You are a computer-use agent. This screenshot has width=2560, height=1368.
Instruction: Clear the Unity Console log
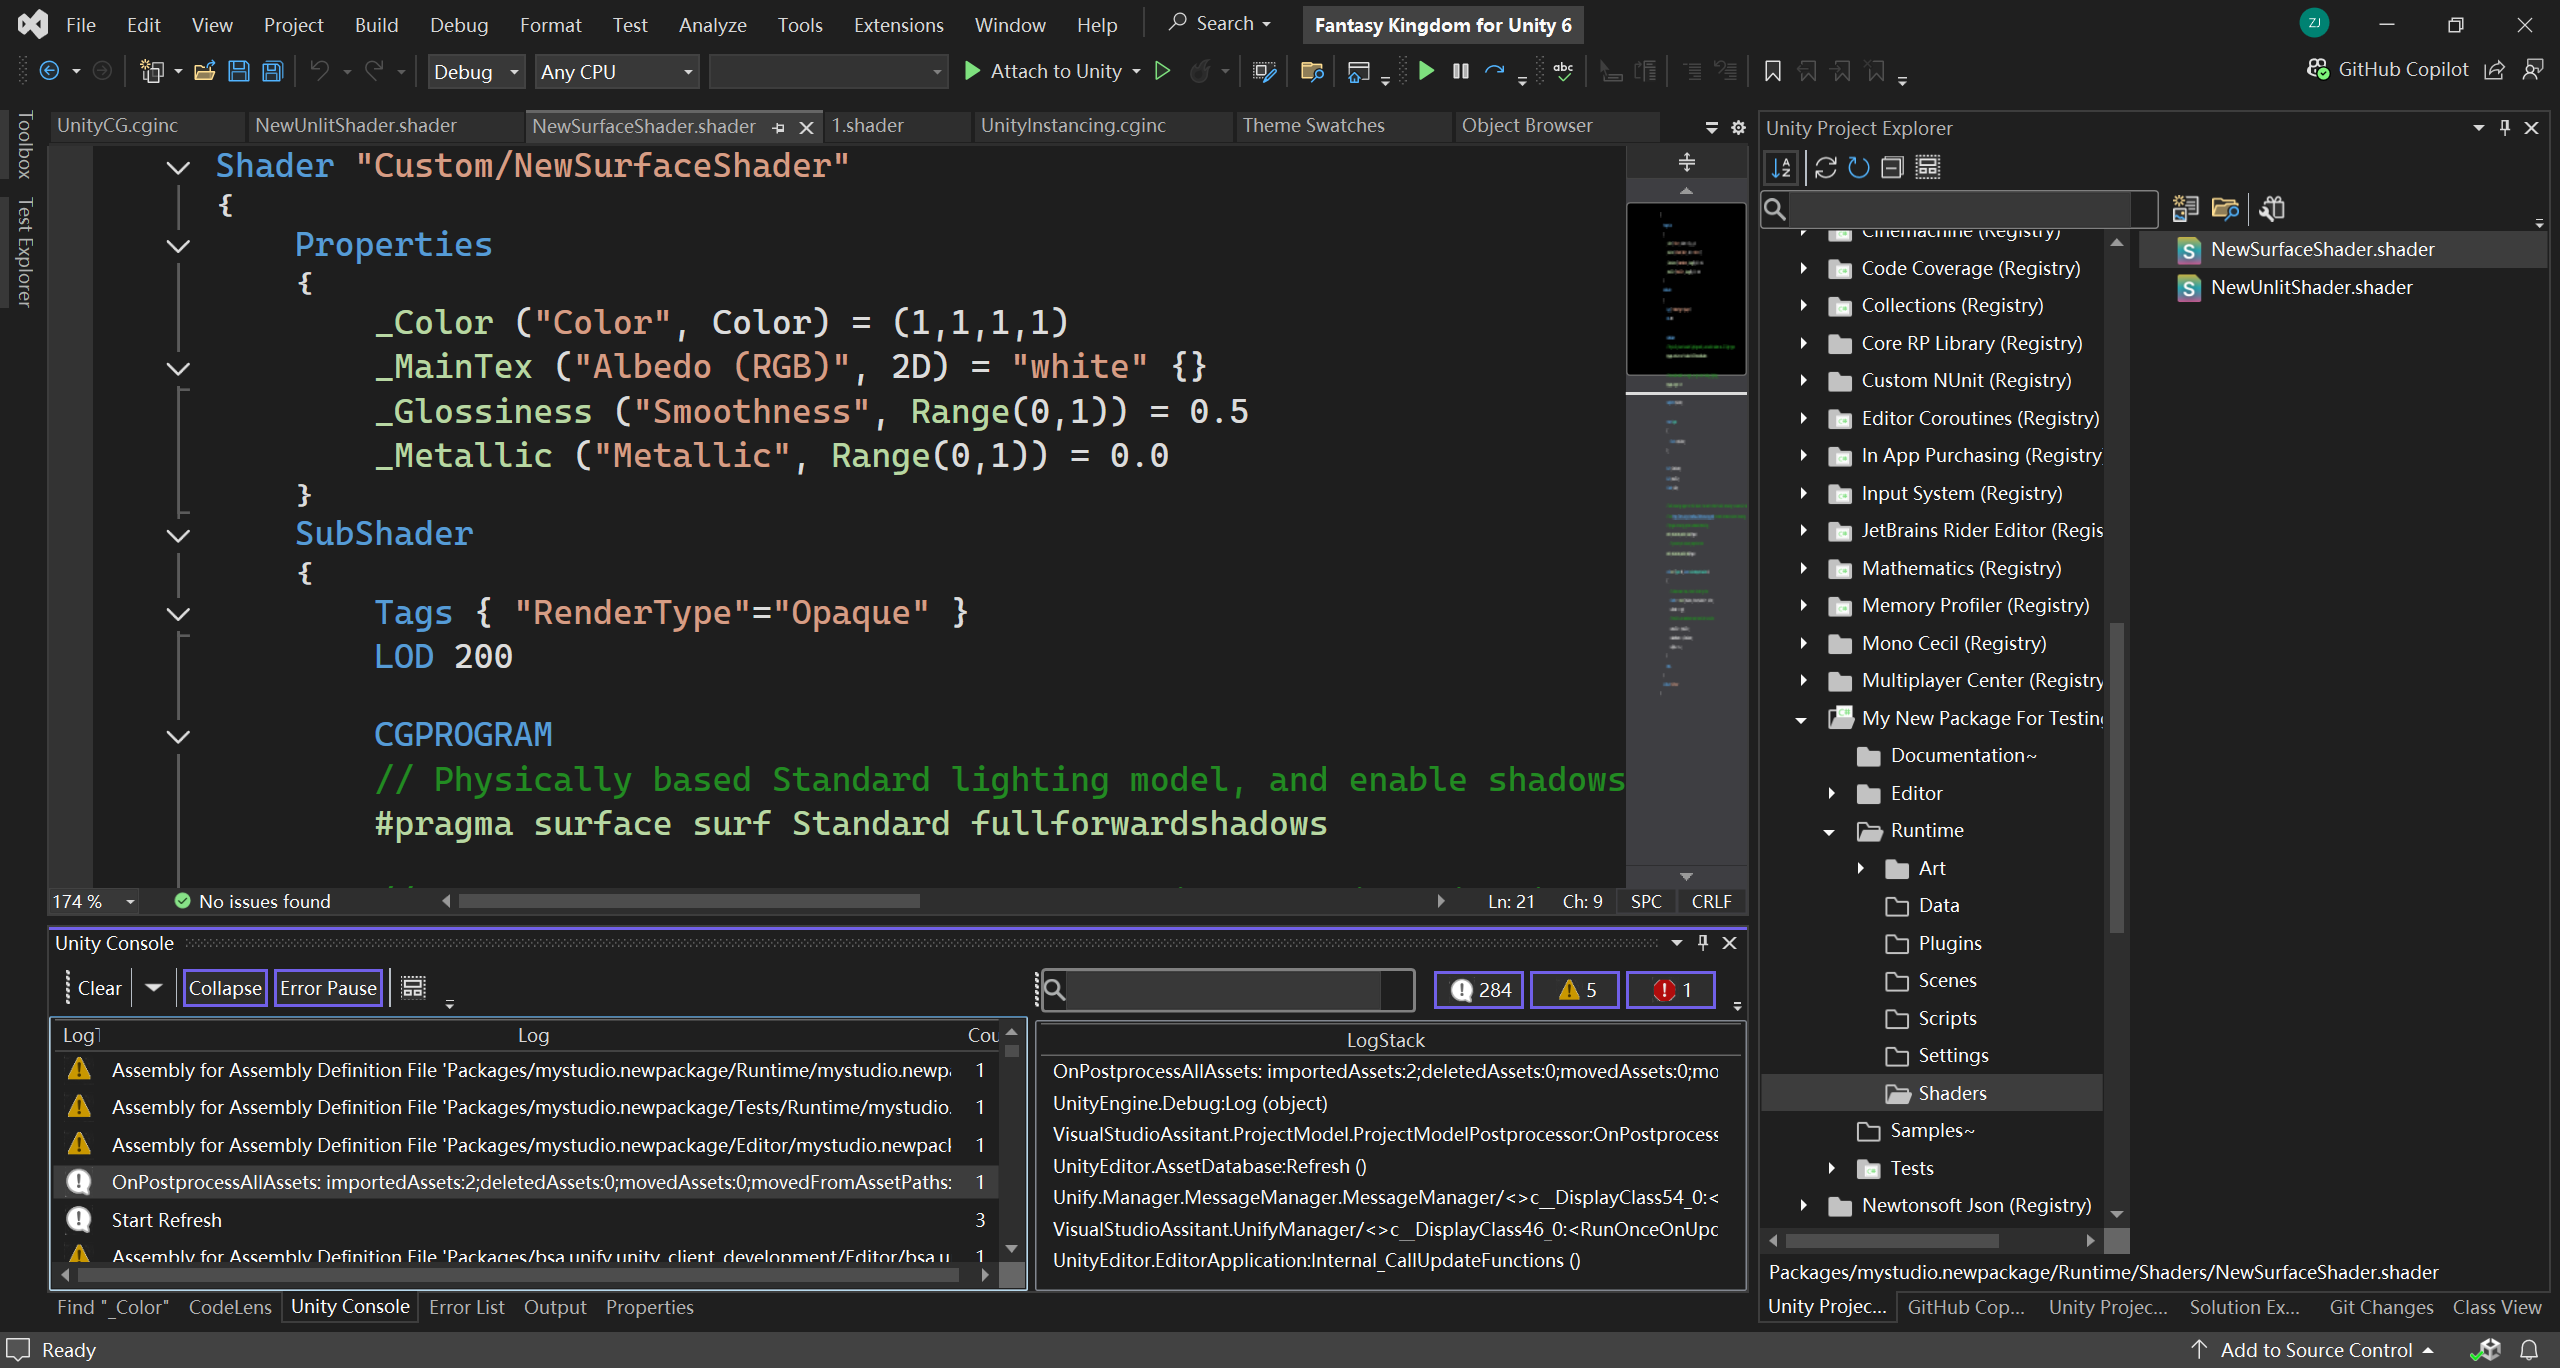coord(99,988)
